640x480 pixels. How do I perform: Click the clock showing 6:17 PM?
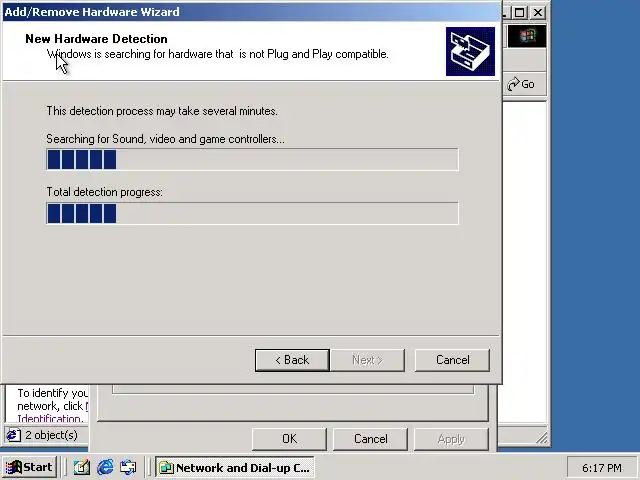tap(602, 468)
